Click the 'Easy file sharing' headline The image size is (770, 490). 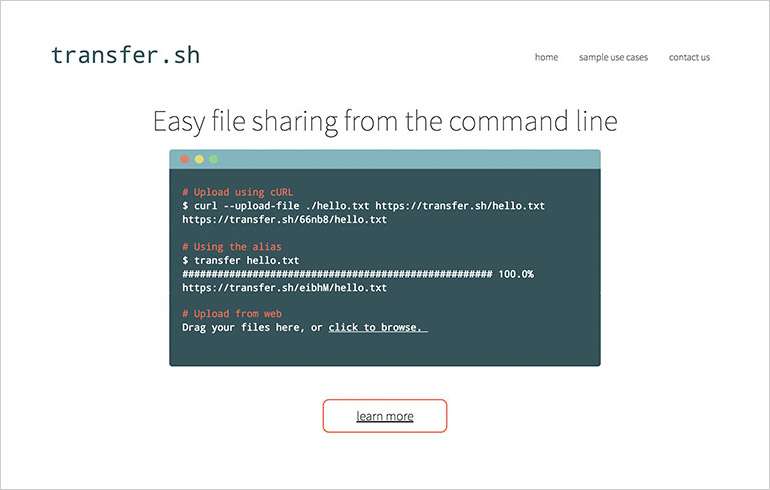tap(385, 122)
